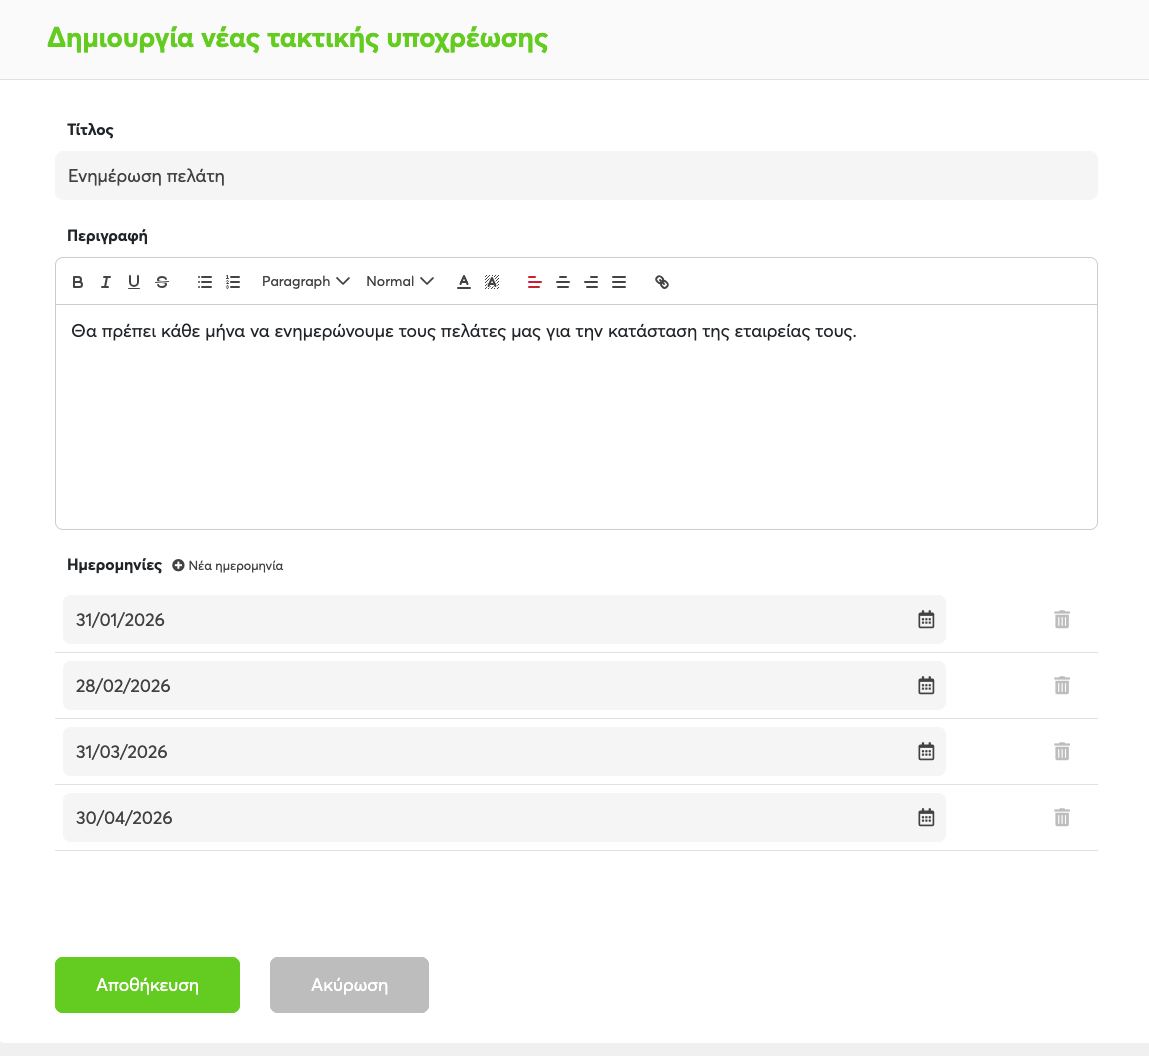Image resolution: width=1149 pixels, height=1056 pixels.
Task: Justify the description text
Action: (x=619, y=282)
